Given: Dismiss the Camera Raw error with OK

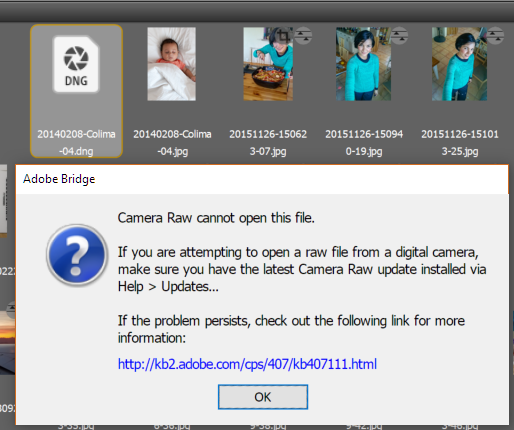Looking at the screenshot, I should click(x=263, y=397).
